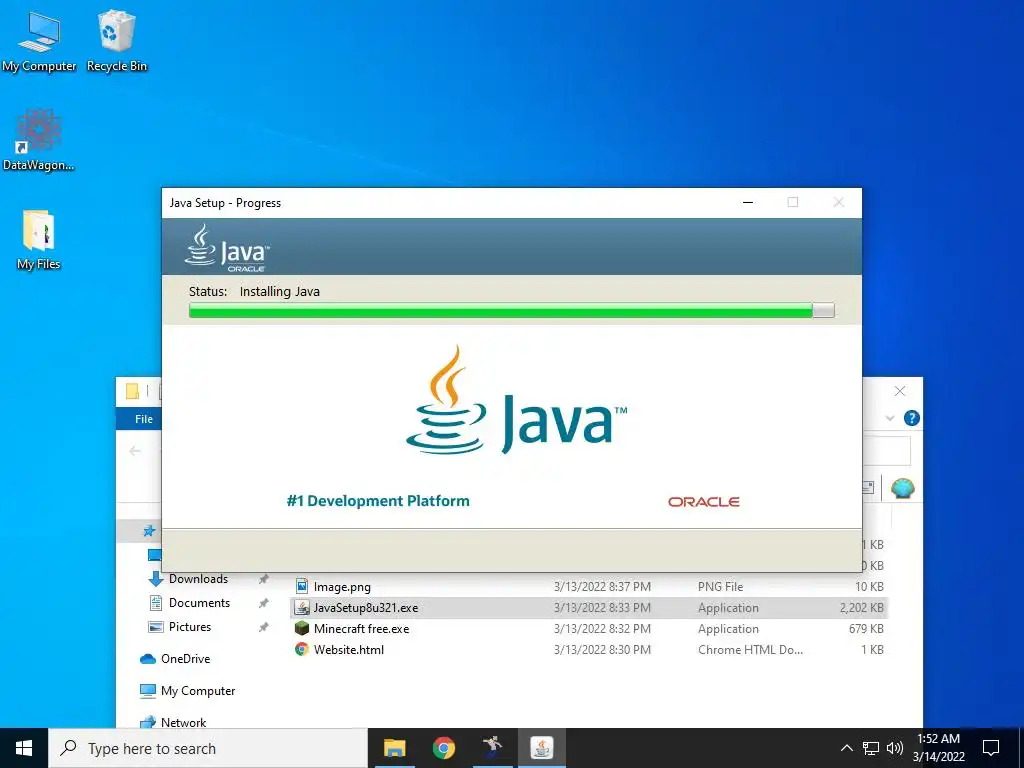Image resolution: width=1024 pixels, height=768 pixels.
Task: Select Quick access star in sidebar
Action: [x=150, y=531]
